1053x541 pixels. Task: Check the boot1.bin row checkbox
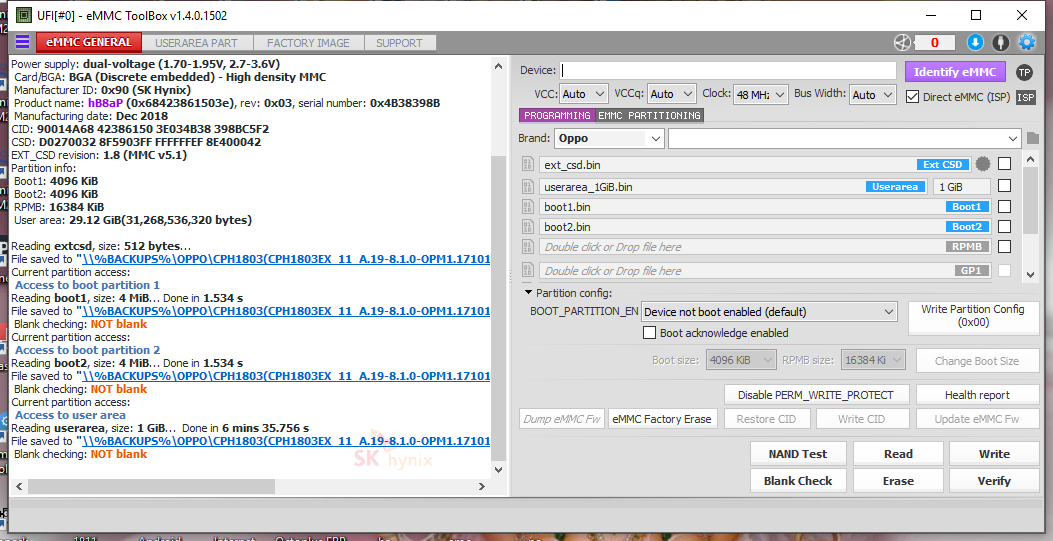pos(1004,206)
